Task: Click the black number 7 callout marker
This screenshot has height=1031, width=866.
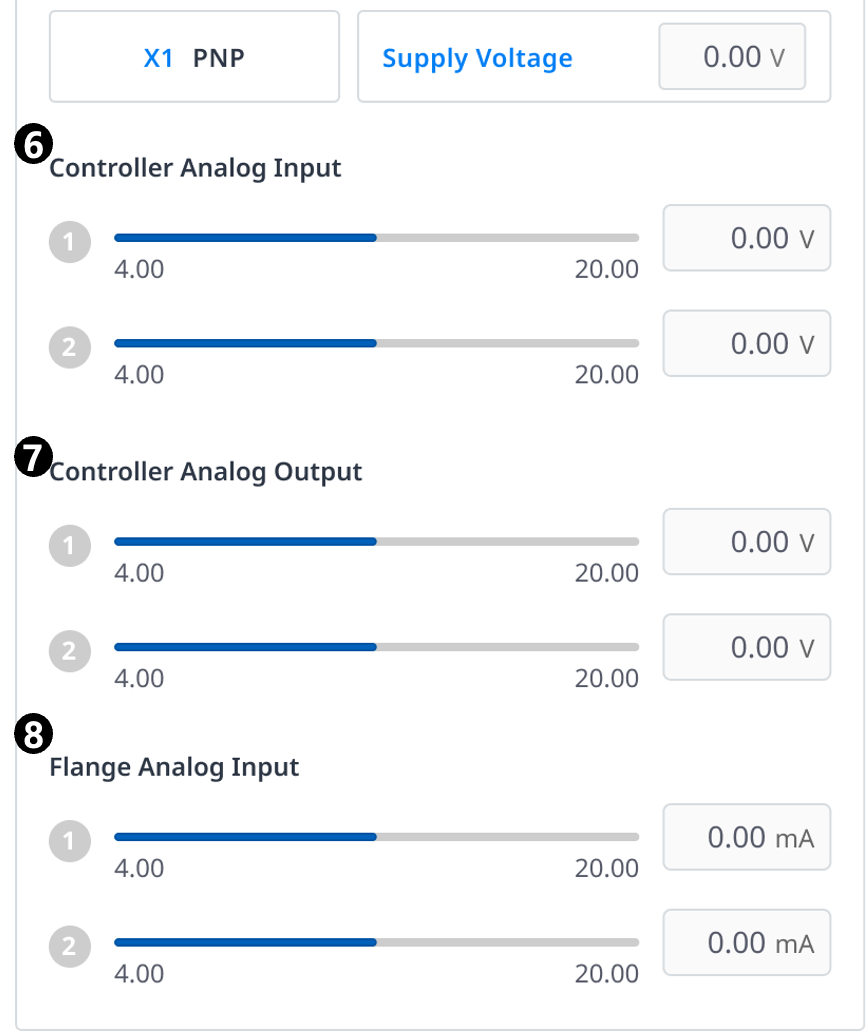Action: pos(31,459)
